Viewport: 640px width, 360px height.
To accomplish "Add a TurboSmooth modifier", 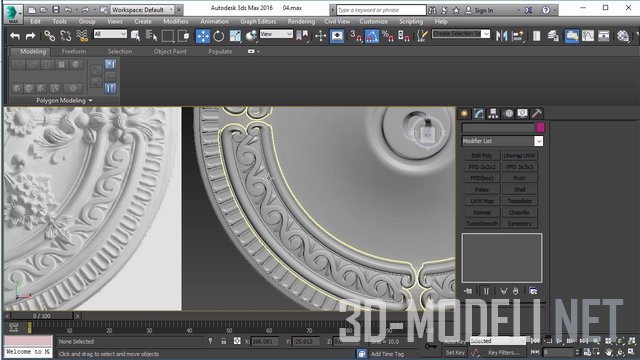I will pos(482,224).
